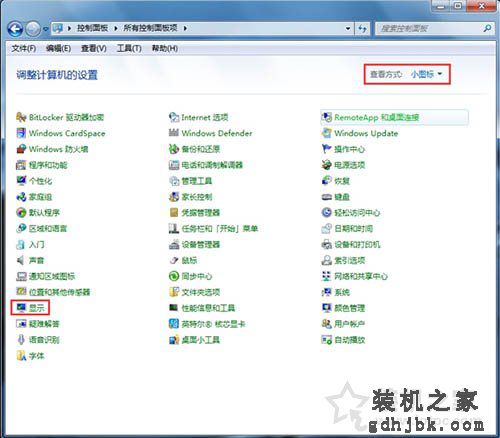Open the 文件夹选项 icon

coord(174,292)
